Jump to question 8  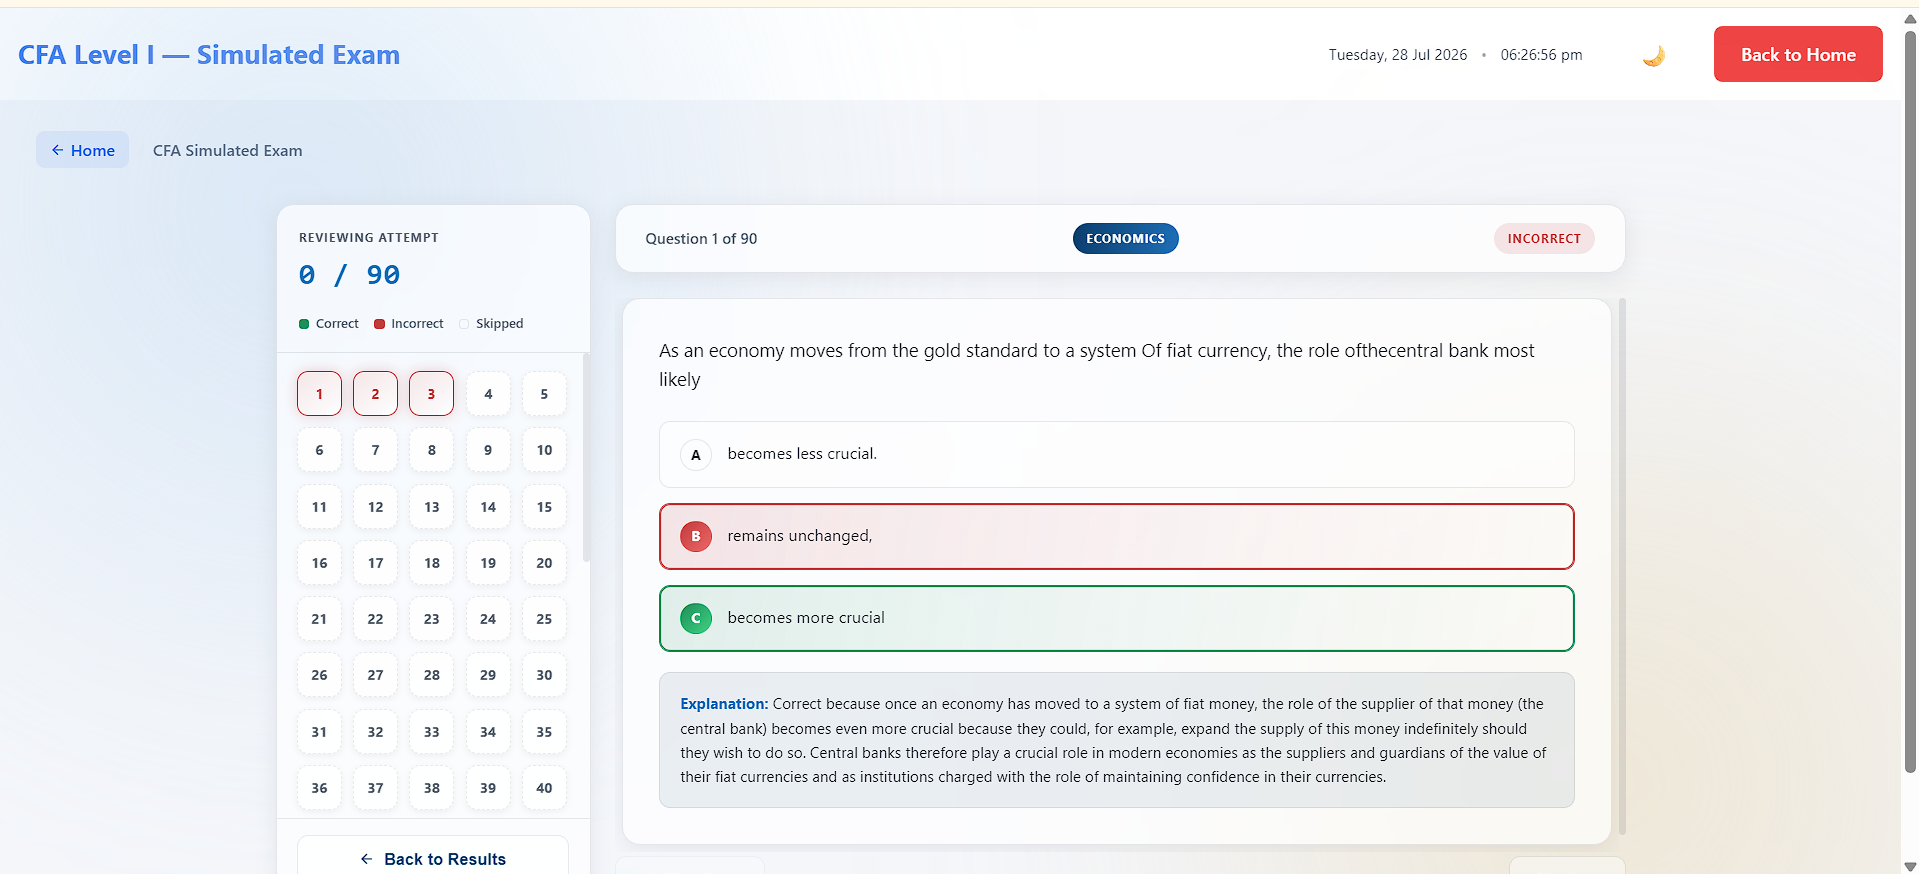(x=431, y=450)
